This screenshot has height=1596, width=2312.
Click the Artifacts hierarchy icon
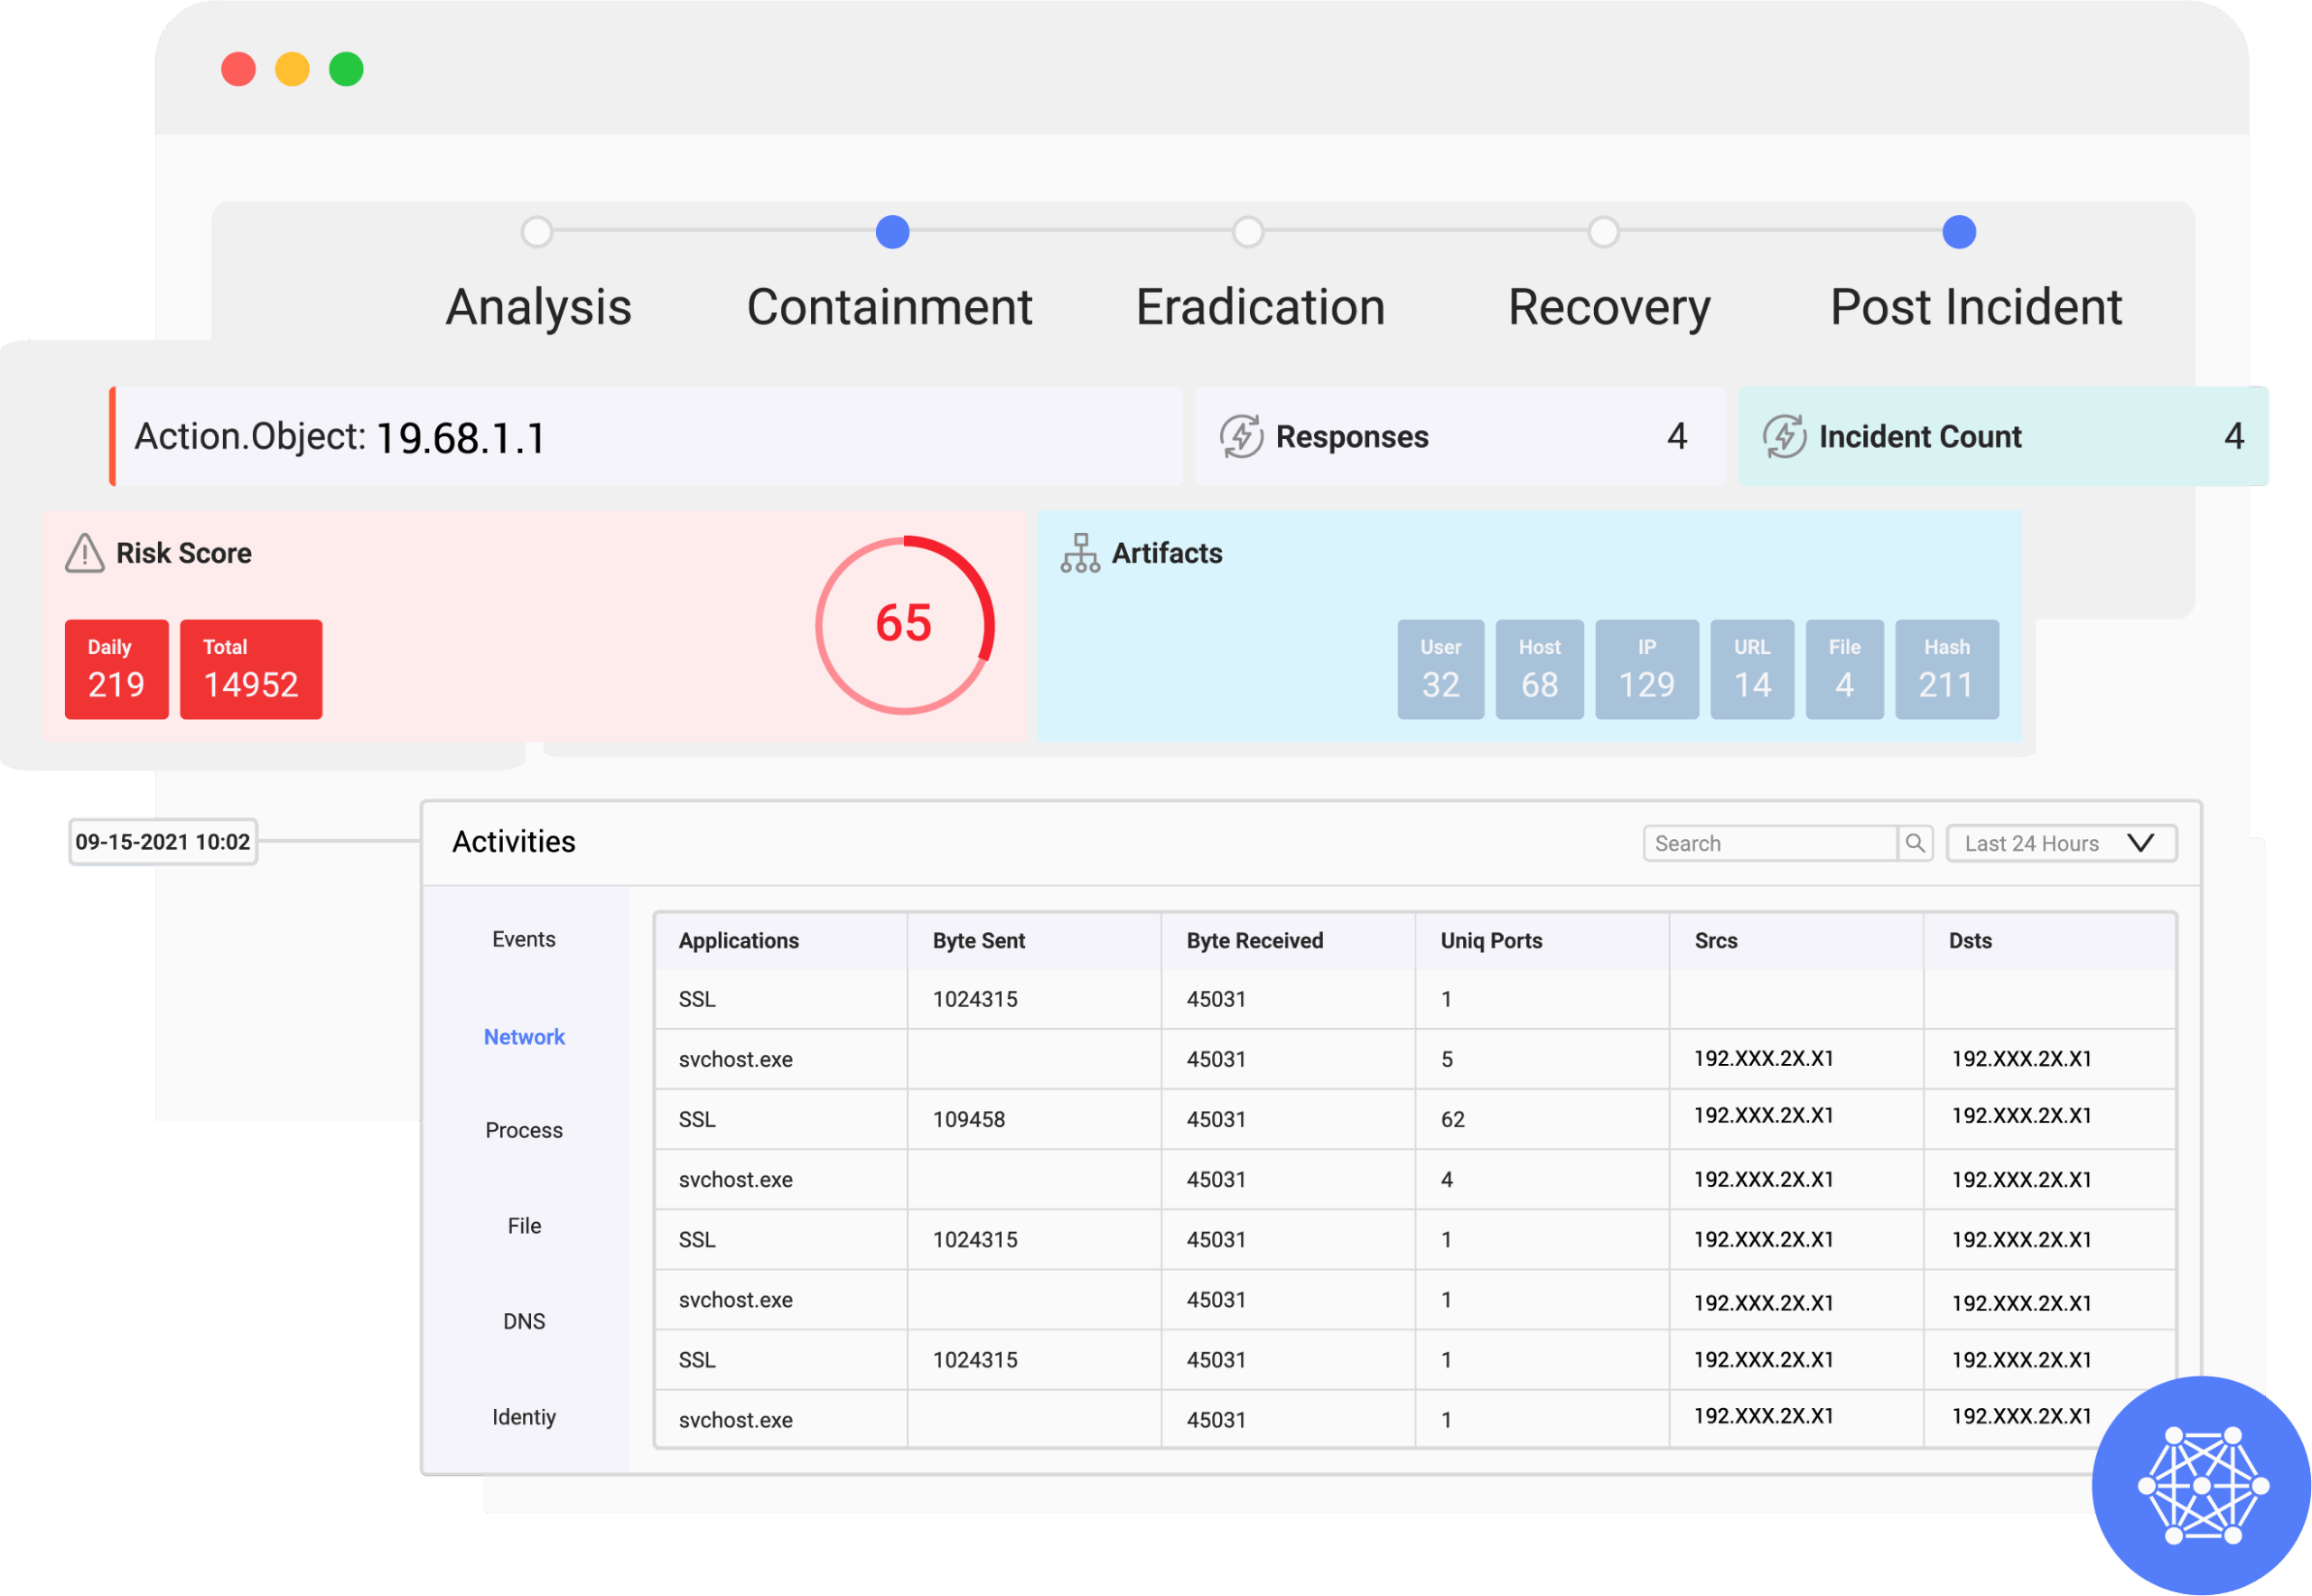1081,553
